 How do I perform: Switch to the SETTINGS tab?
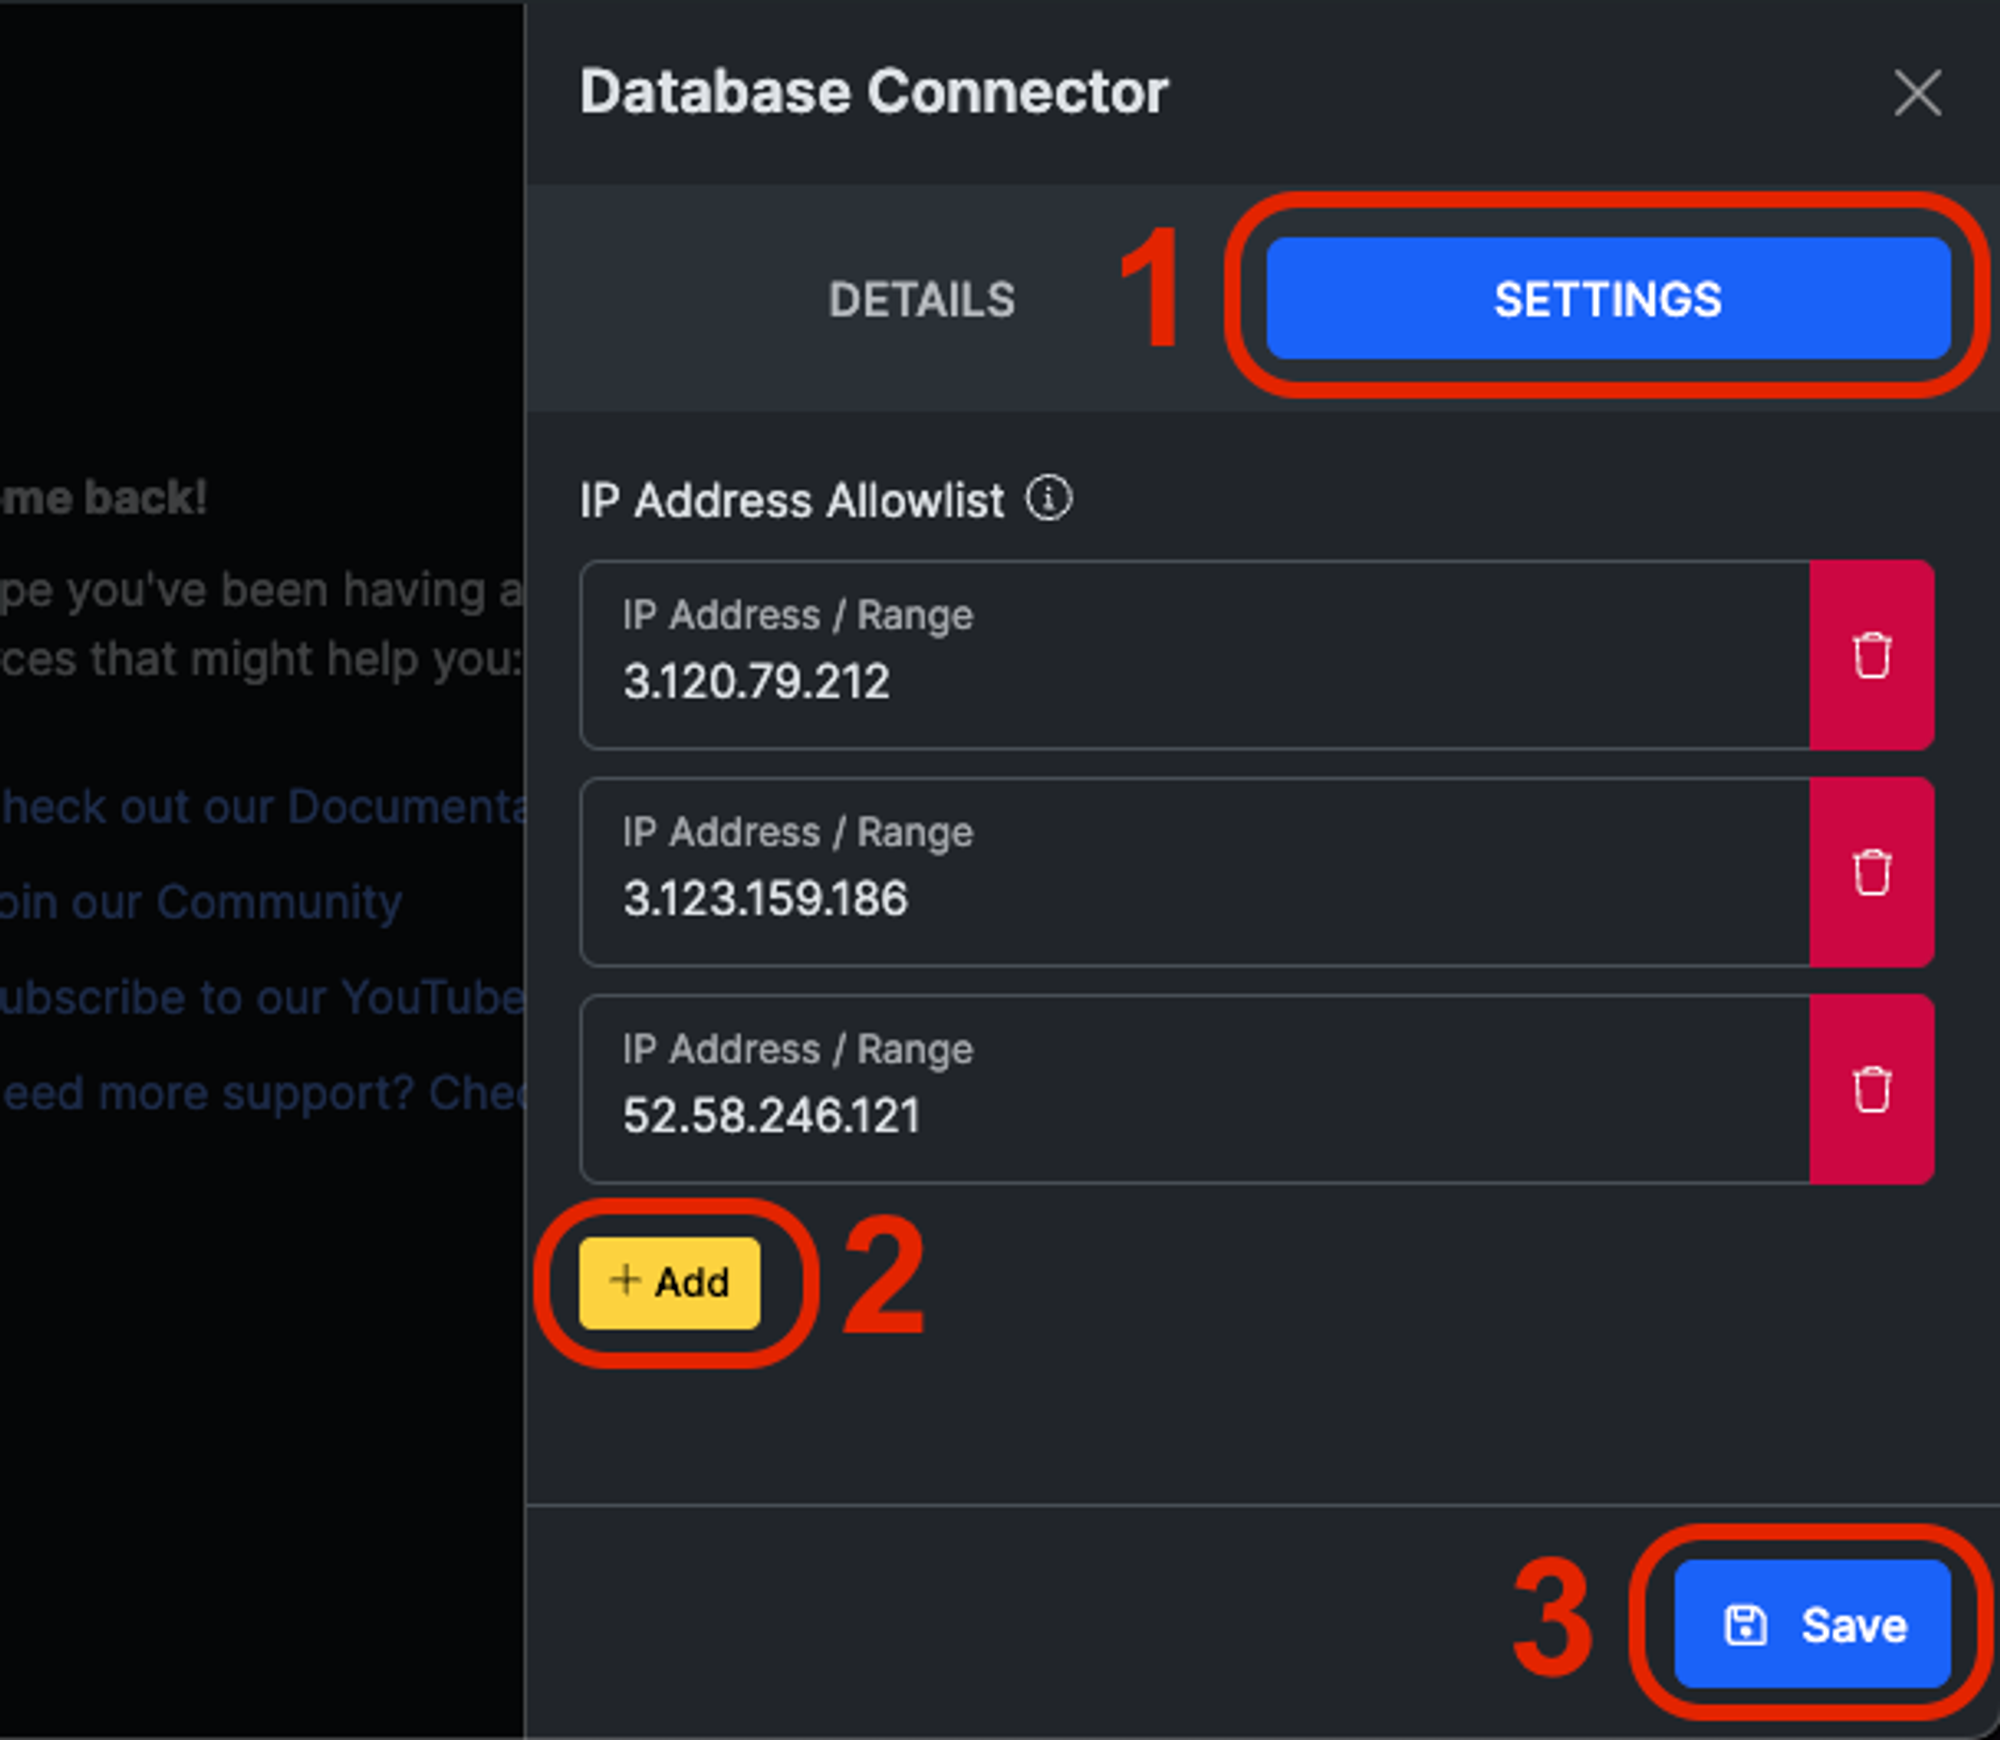click(x=1605, y=301)
